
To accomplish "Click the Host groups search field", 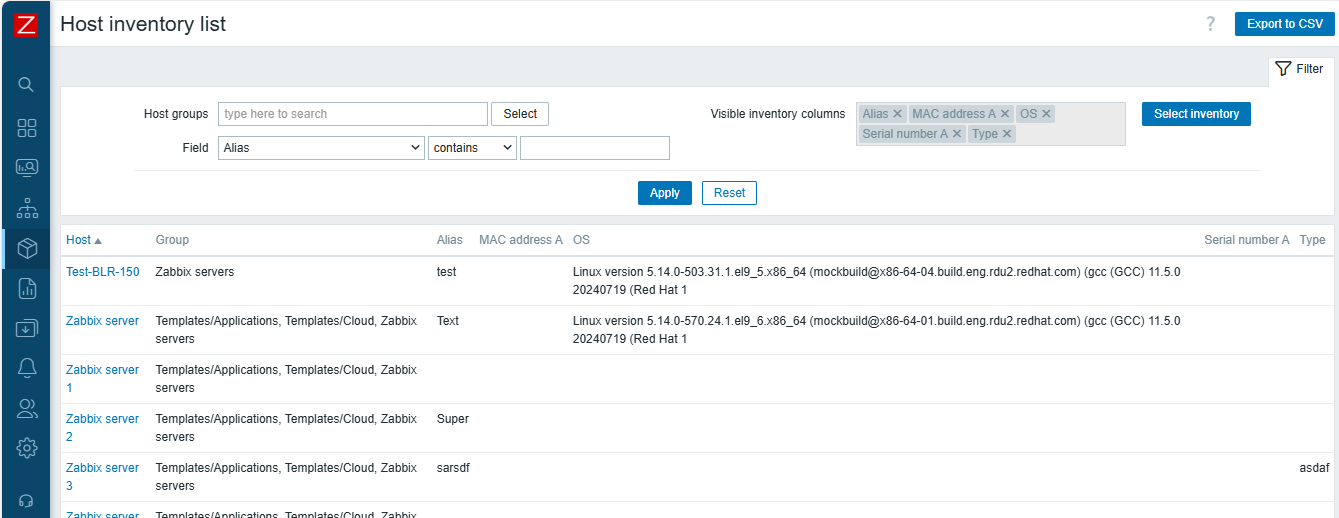I will 352,114.
